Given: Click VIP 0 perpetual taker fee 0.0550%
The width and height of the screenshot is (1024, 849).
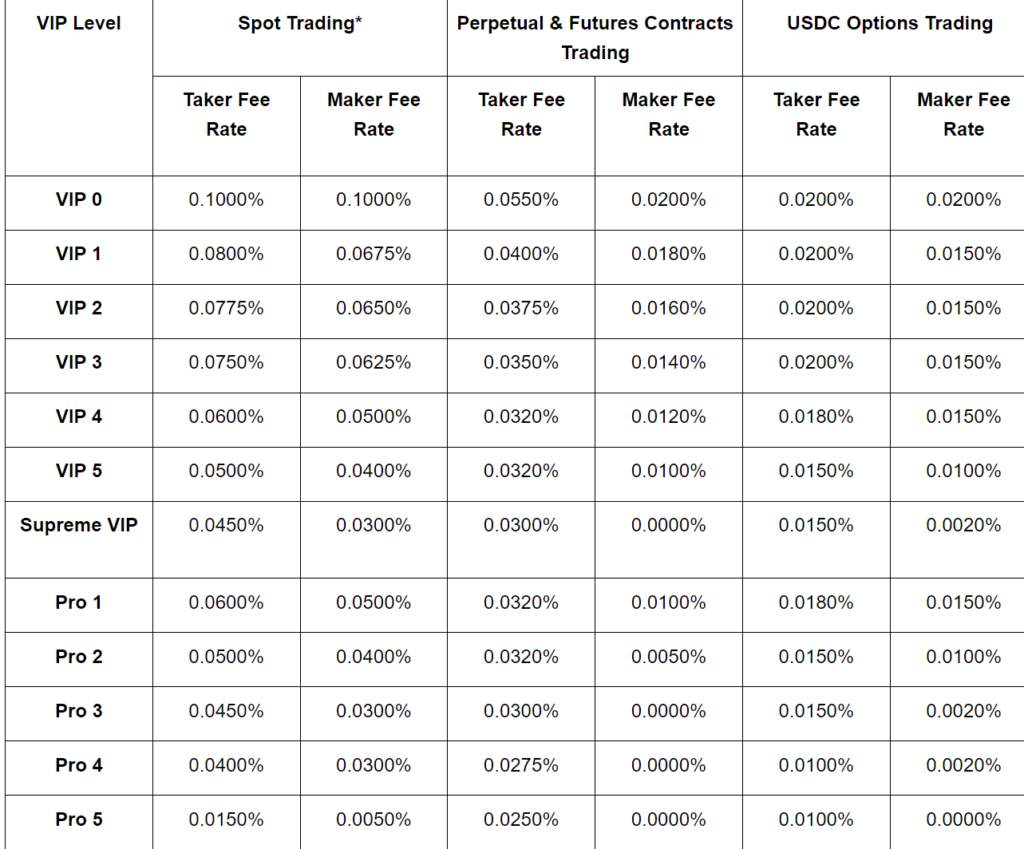Looking at the screenshot, I should [x=521, y=199].
